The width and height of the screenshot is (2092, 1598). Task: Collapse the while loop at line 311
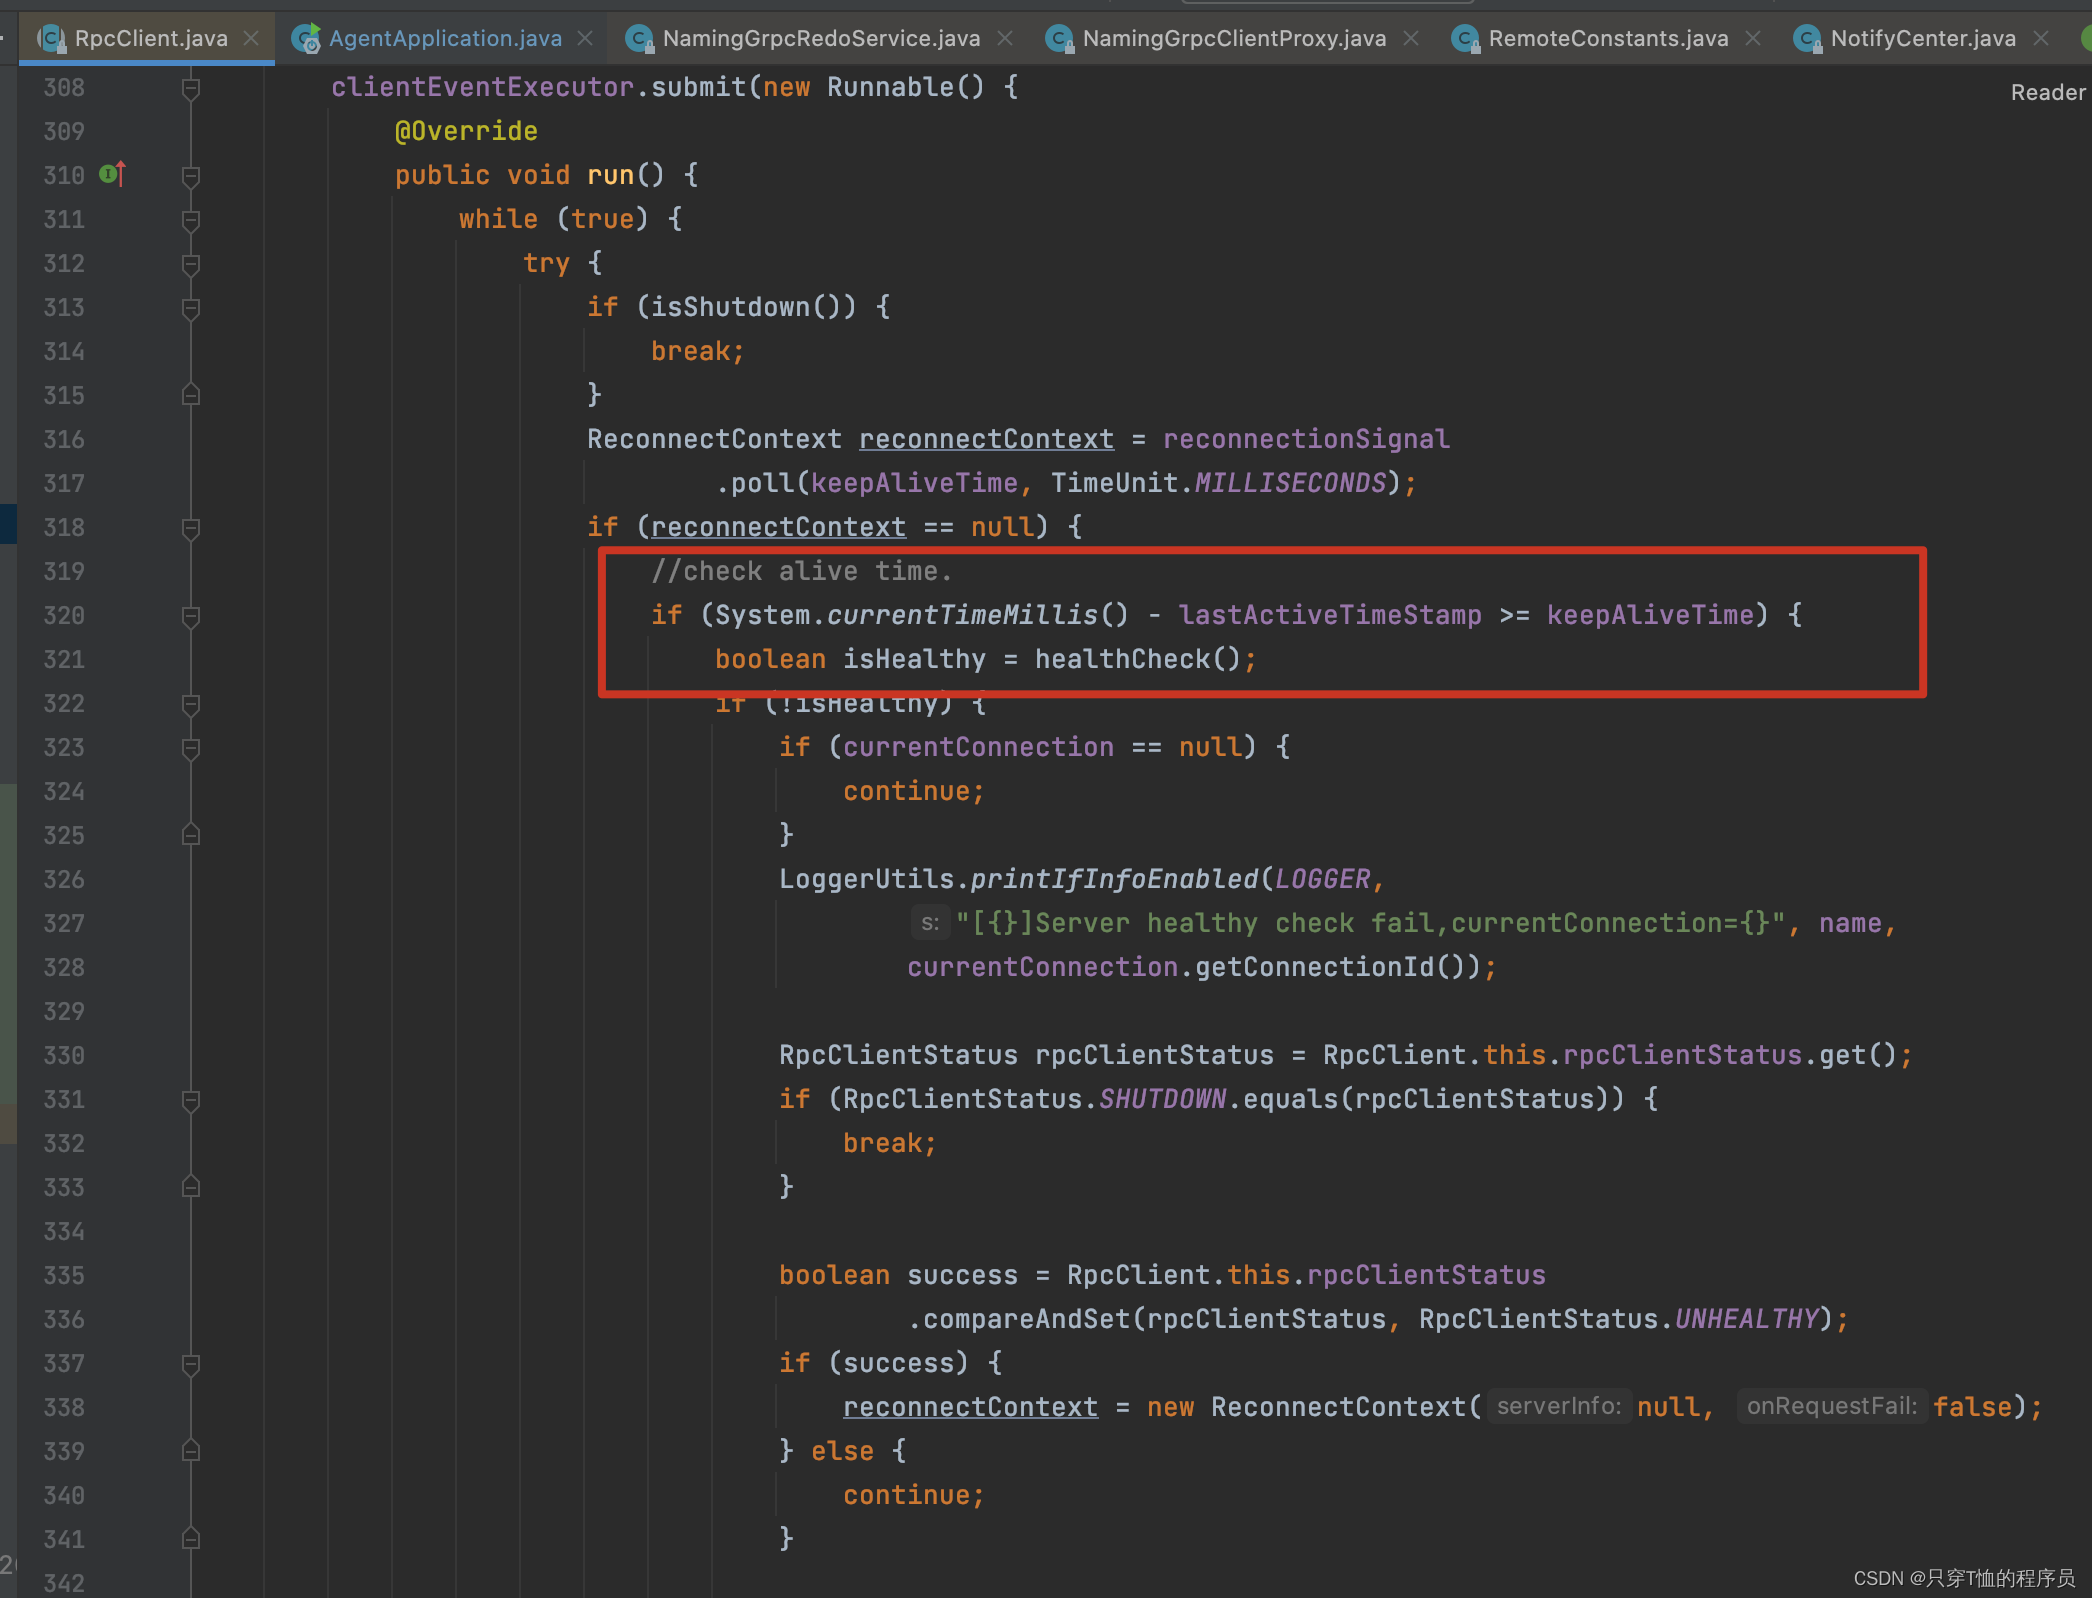pyautogui.click(x=191, y=220)
